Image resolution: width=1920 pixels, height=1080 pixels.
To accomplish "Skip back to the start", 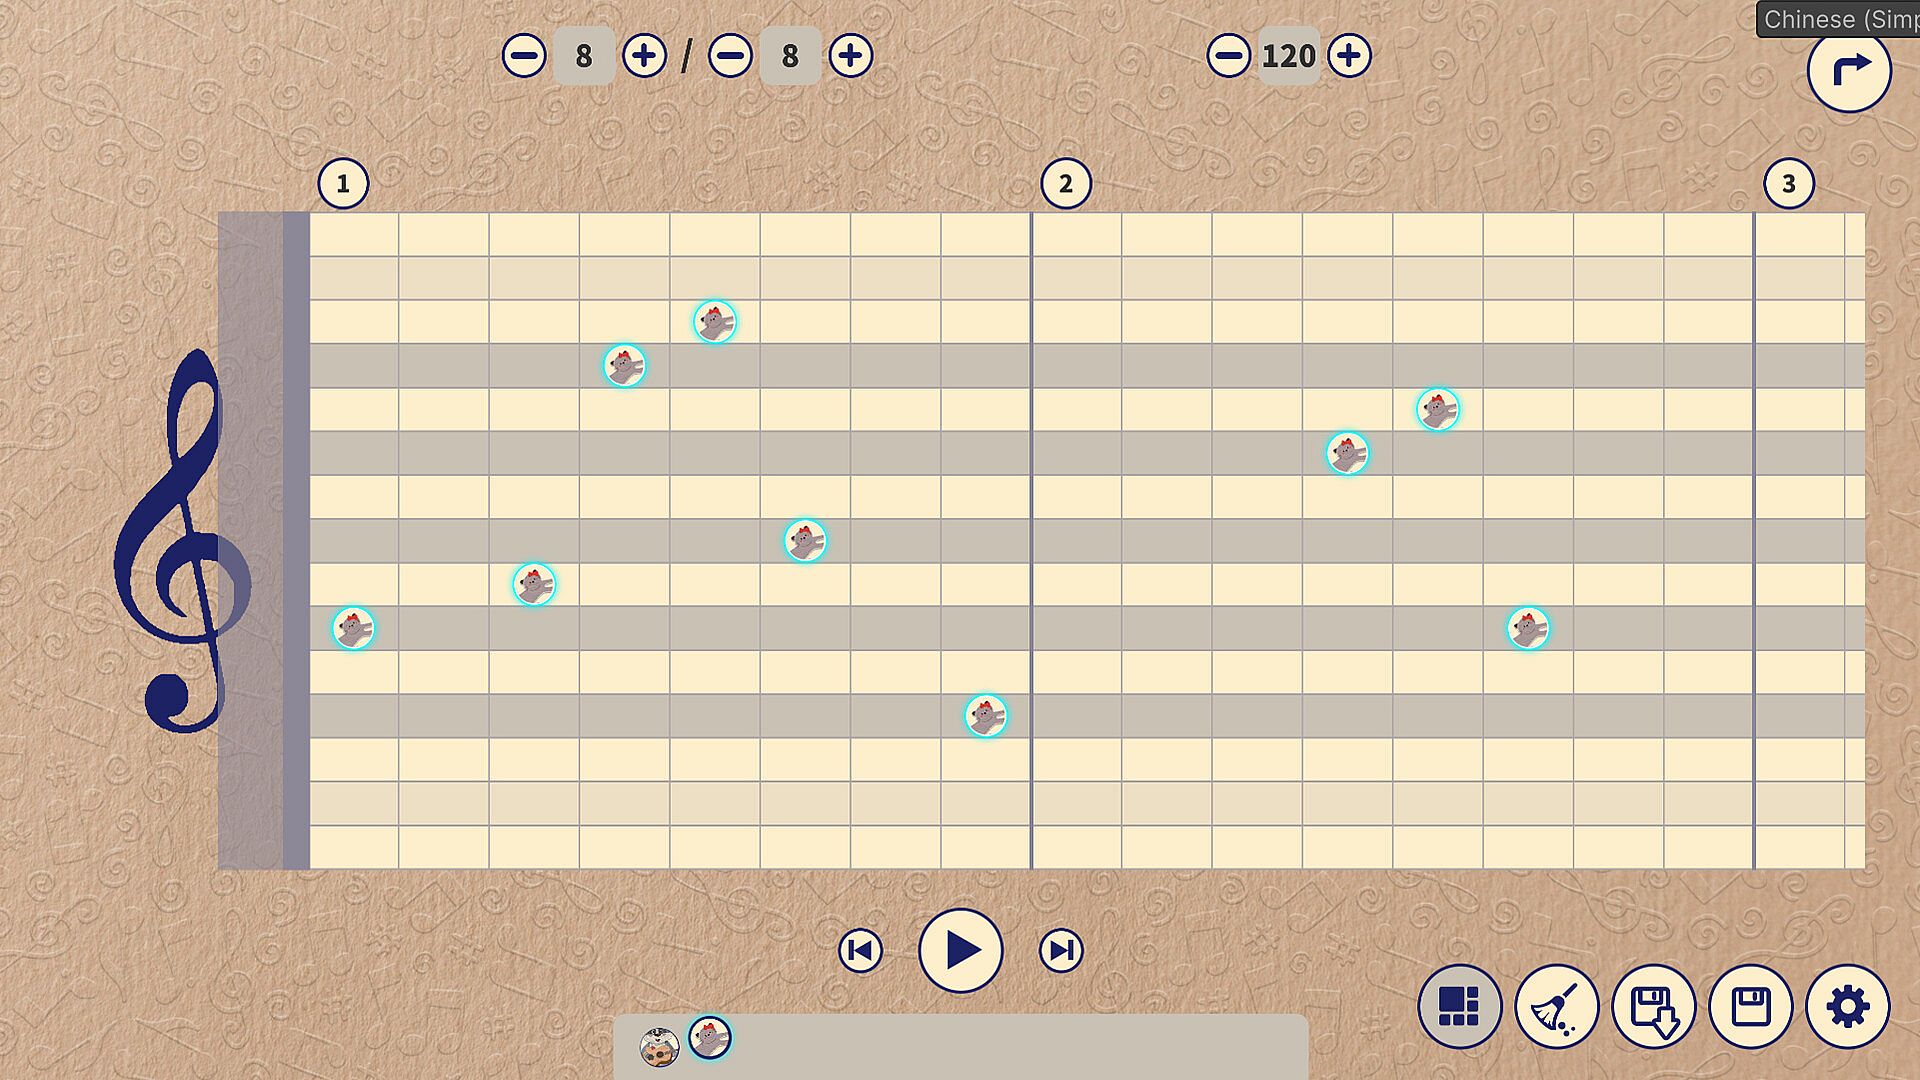I will [860, 950].
